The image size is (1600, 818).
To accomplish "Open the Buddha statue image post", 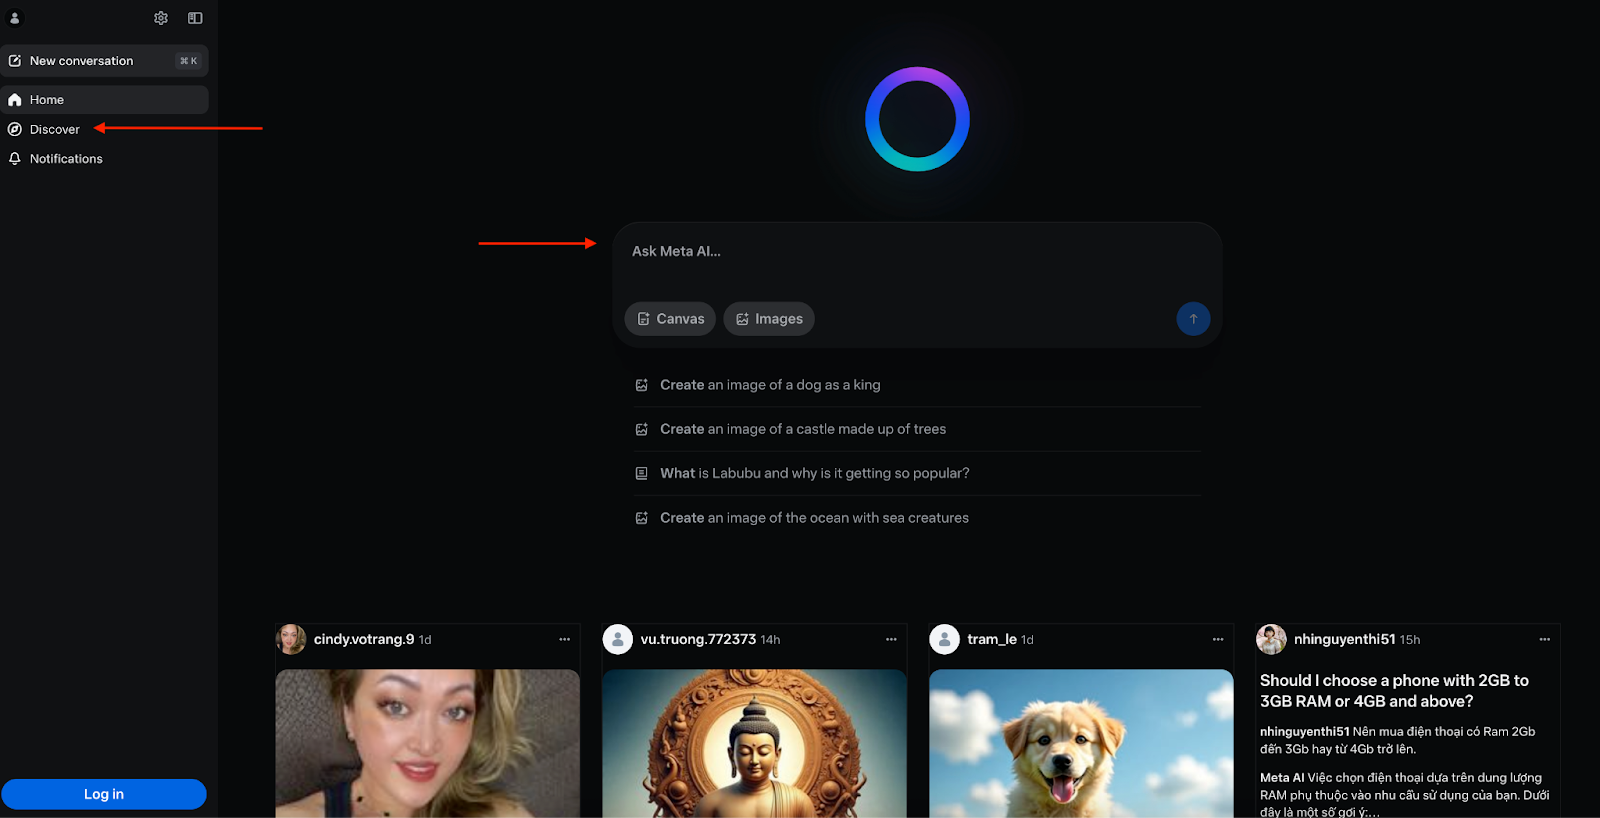I will point(755,743).
